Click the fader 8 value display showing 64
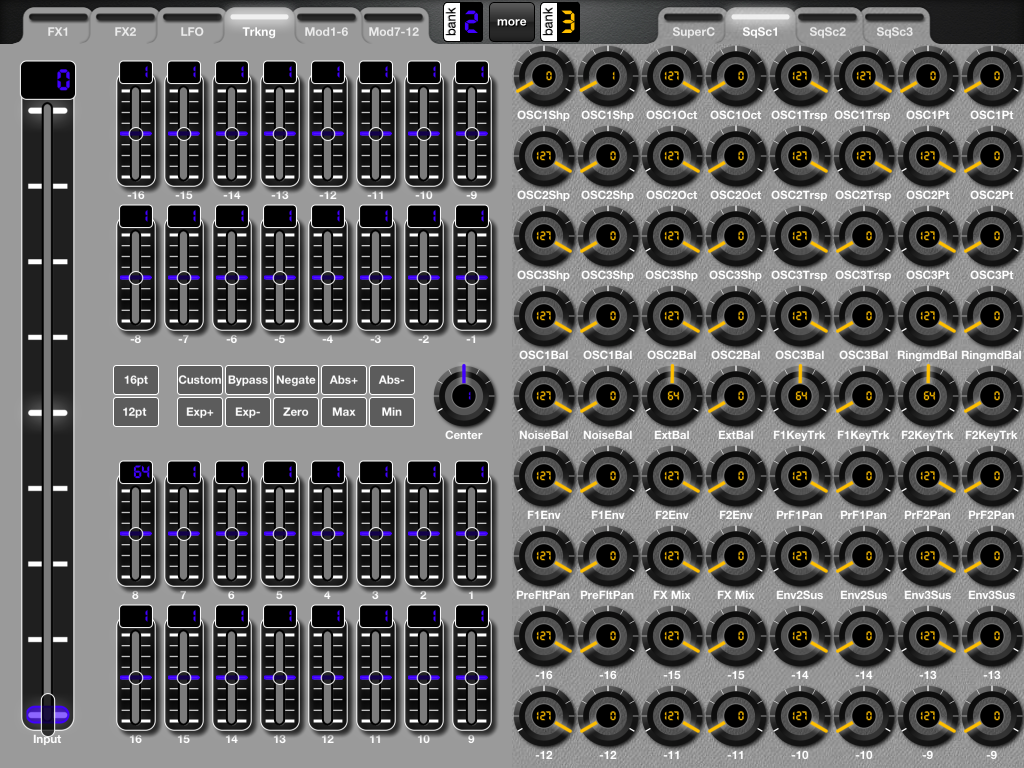The width and height of the screenshot is (1024, 768). [x=136, y=472]
